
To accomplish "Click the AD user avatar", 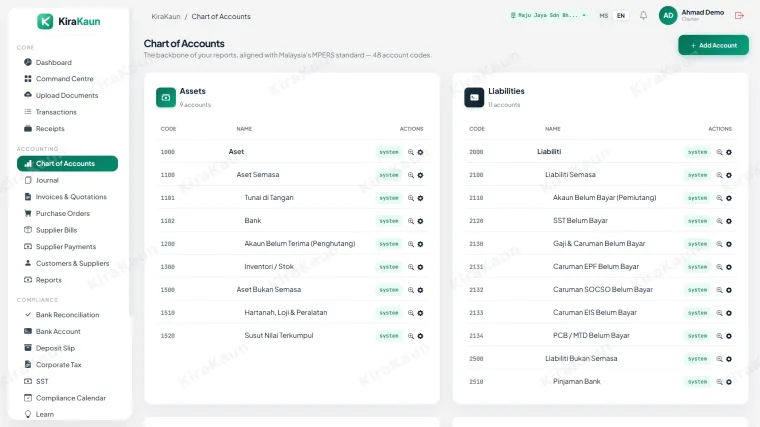I will click(668, 16).
